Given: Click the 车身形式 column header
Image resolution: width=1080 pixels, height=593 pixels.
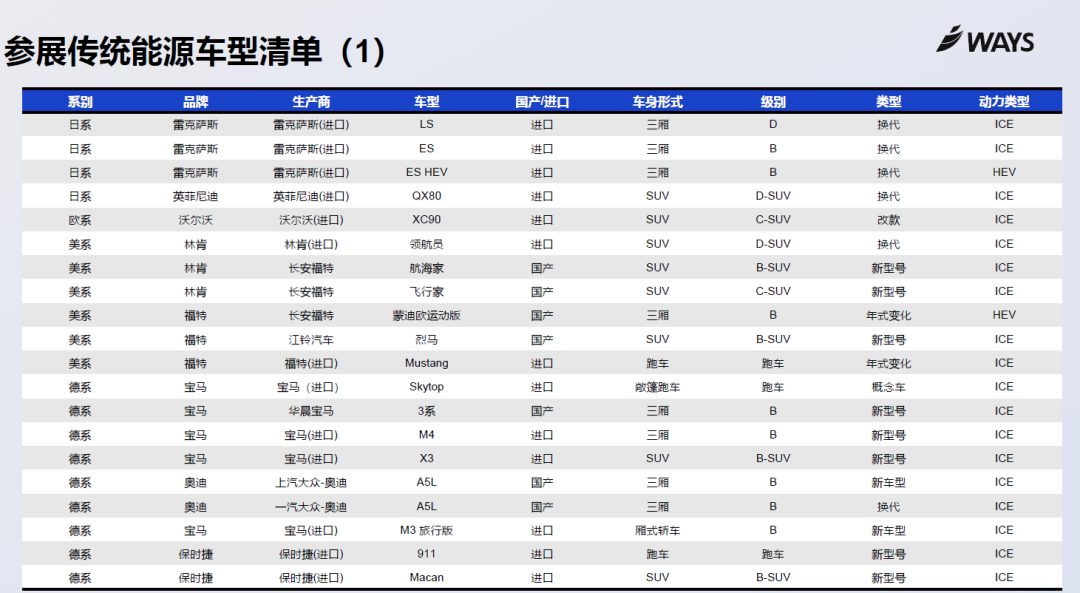Looking at the screenshot, I should point(658,102).
